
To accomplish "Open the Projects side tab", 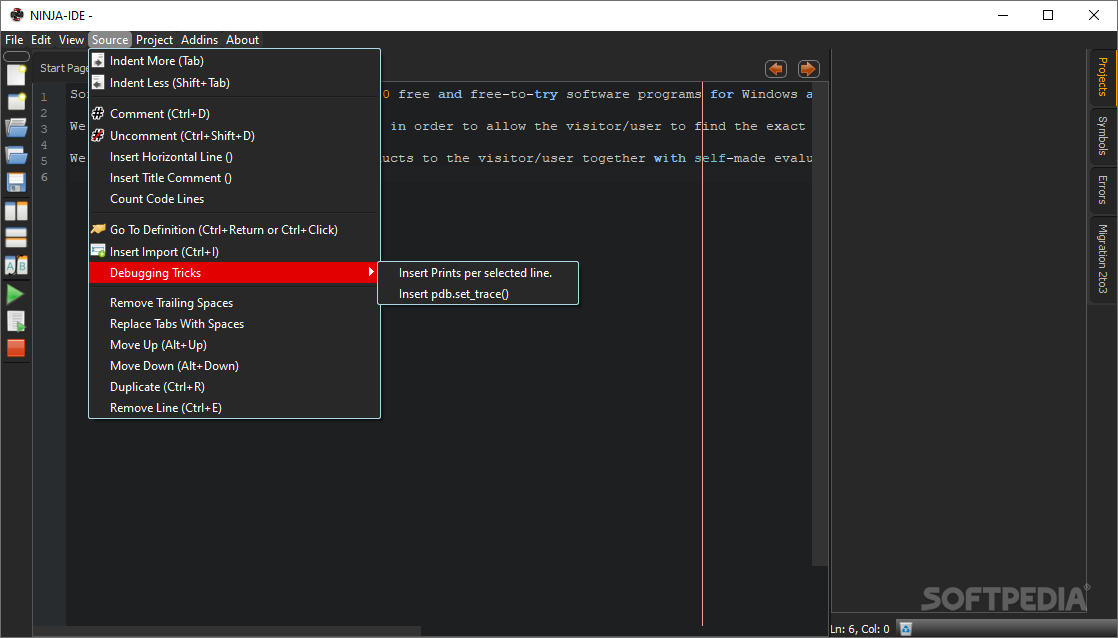I will tap(1102, 77).
